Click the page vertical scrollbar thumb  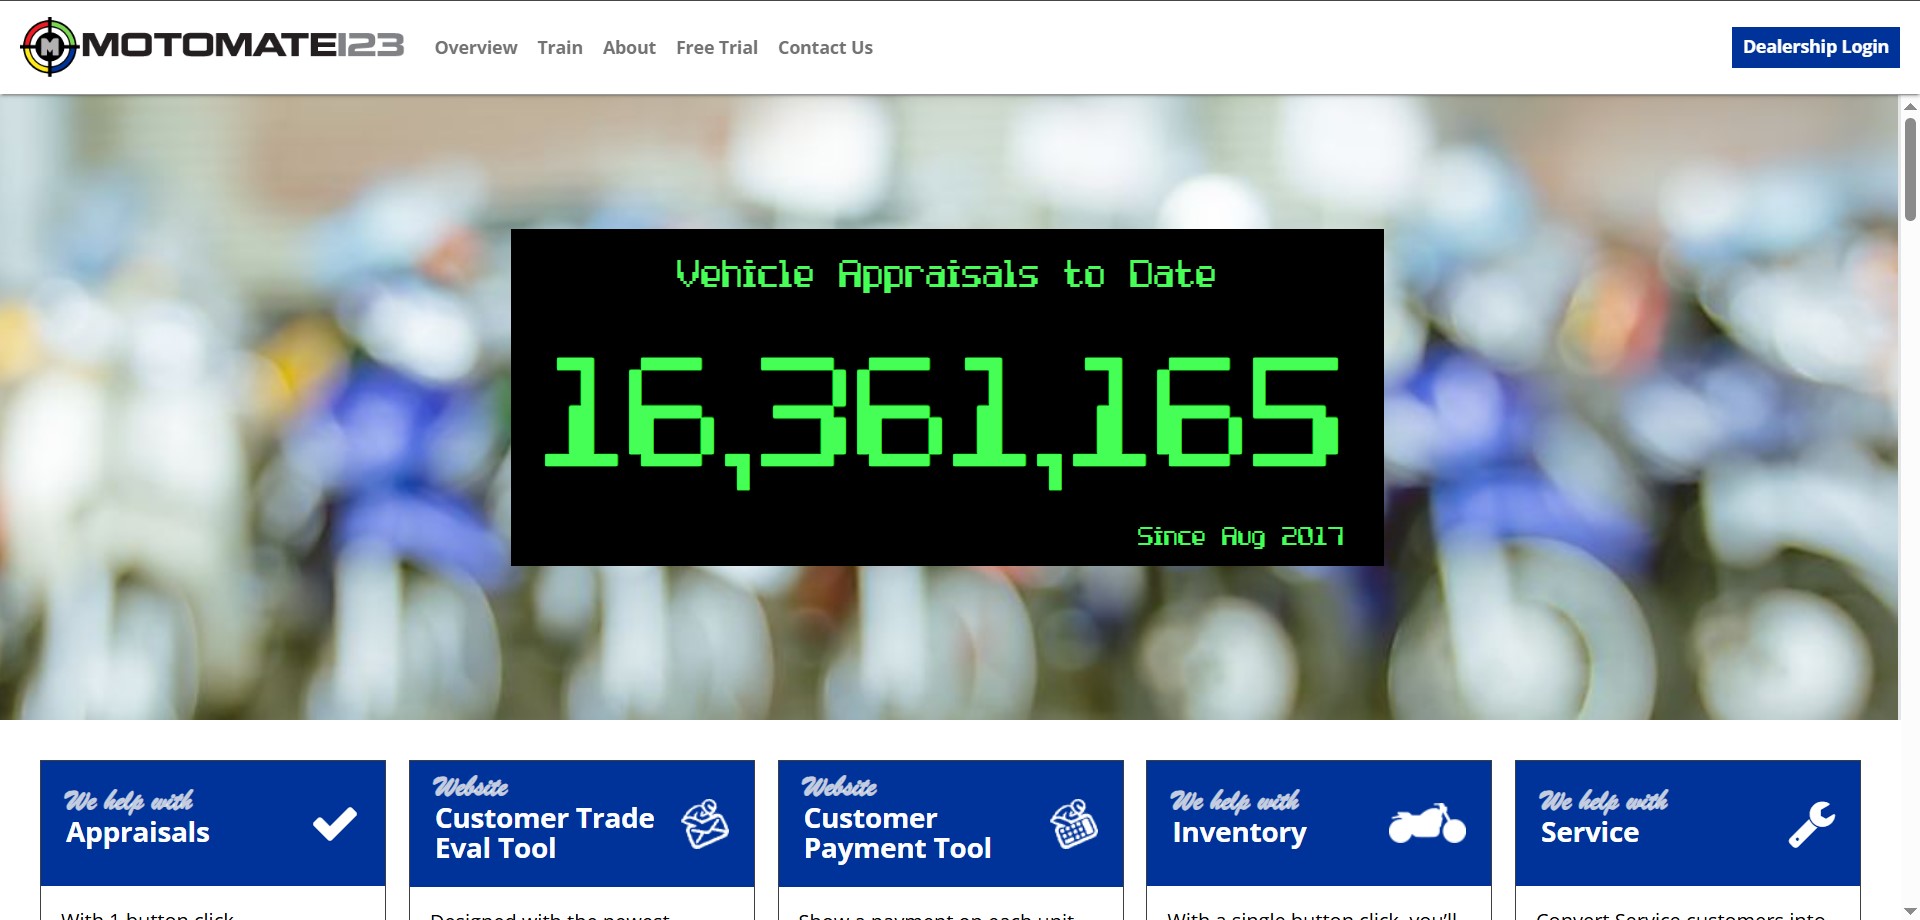(x=1910, y=169)
